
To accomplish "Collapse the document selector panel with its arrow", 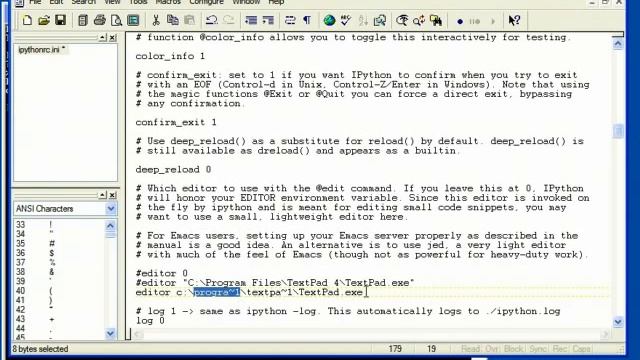I will pos(102,38).
